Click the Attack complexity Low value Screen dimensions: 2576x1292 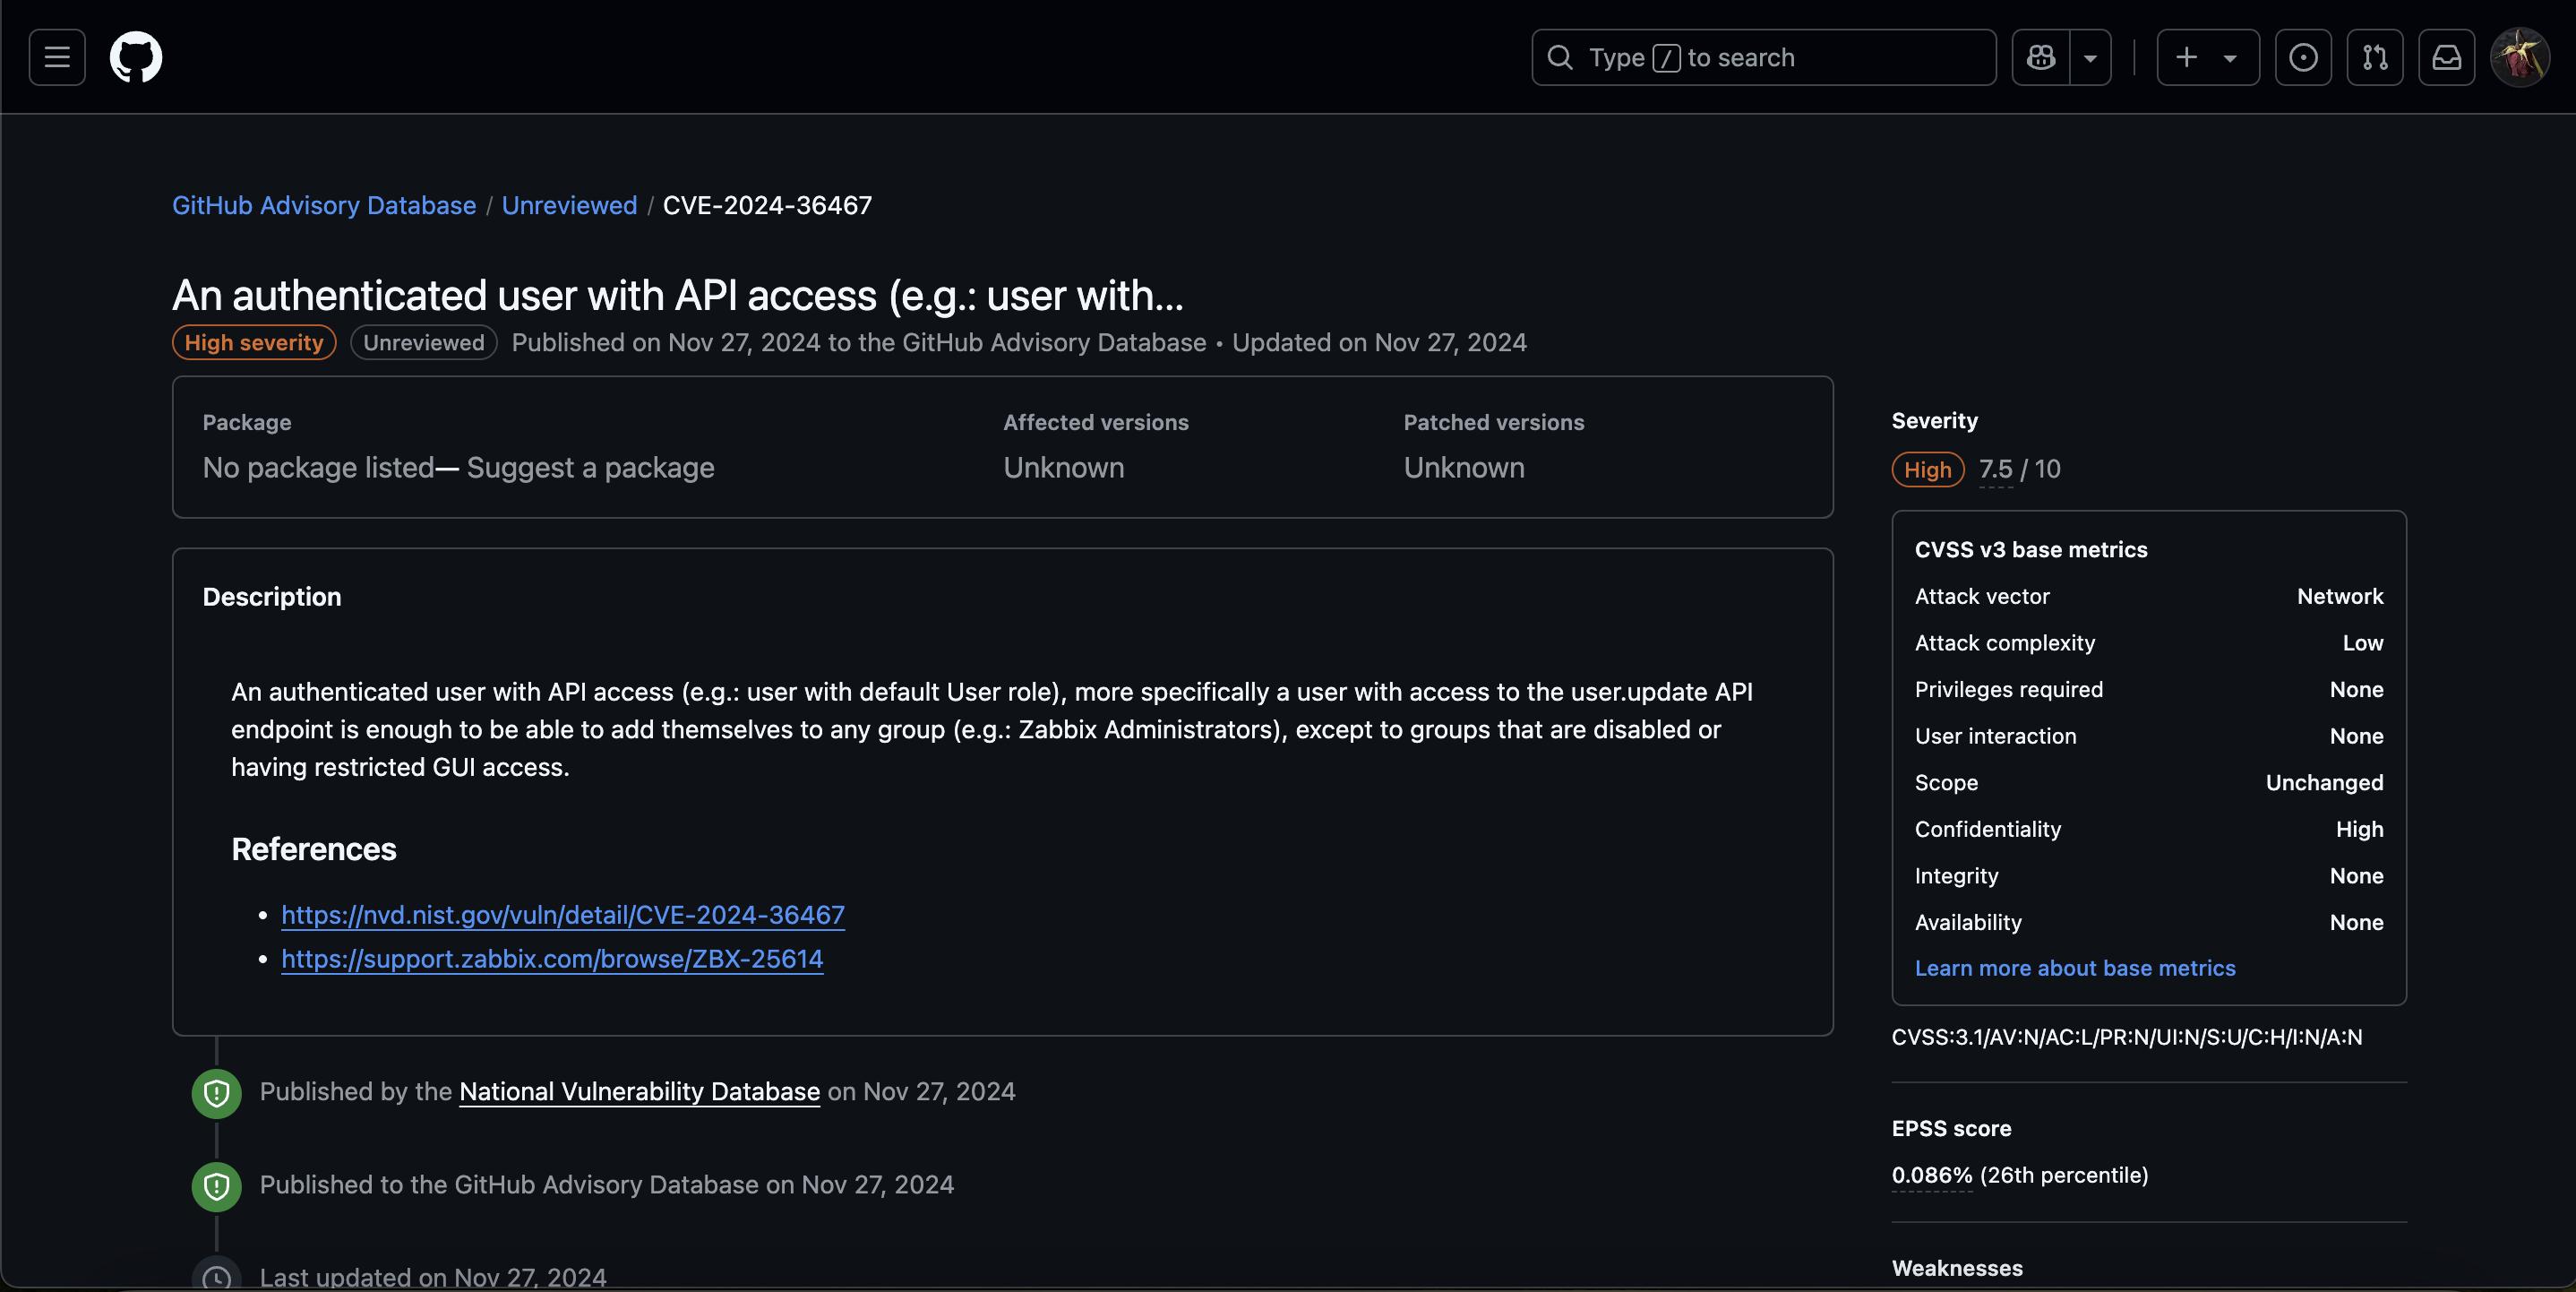tap(2363, 643)
